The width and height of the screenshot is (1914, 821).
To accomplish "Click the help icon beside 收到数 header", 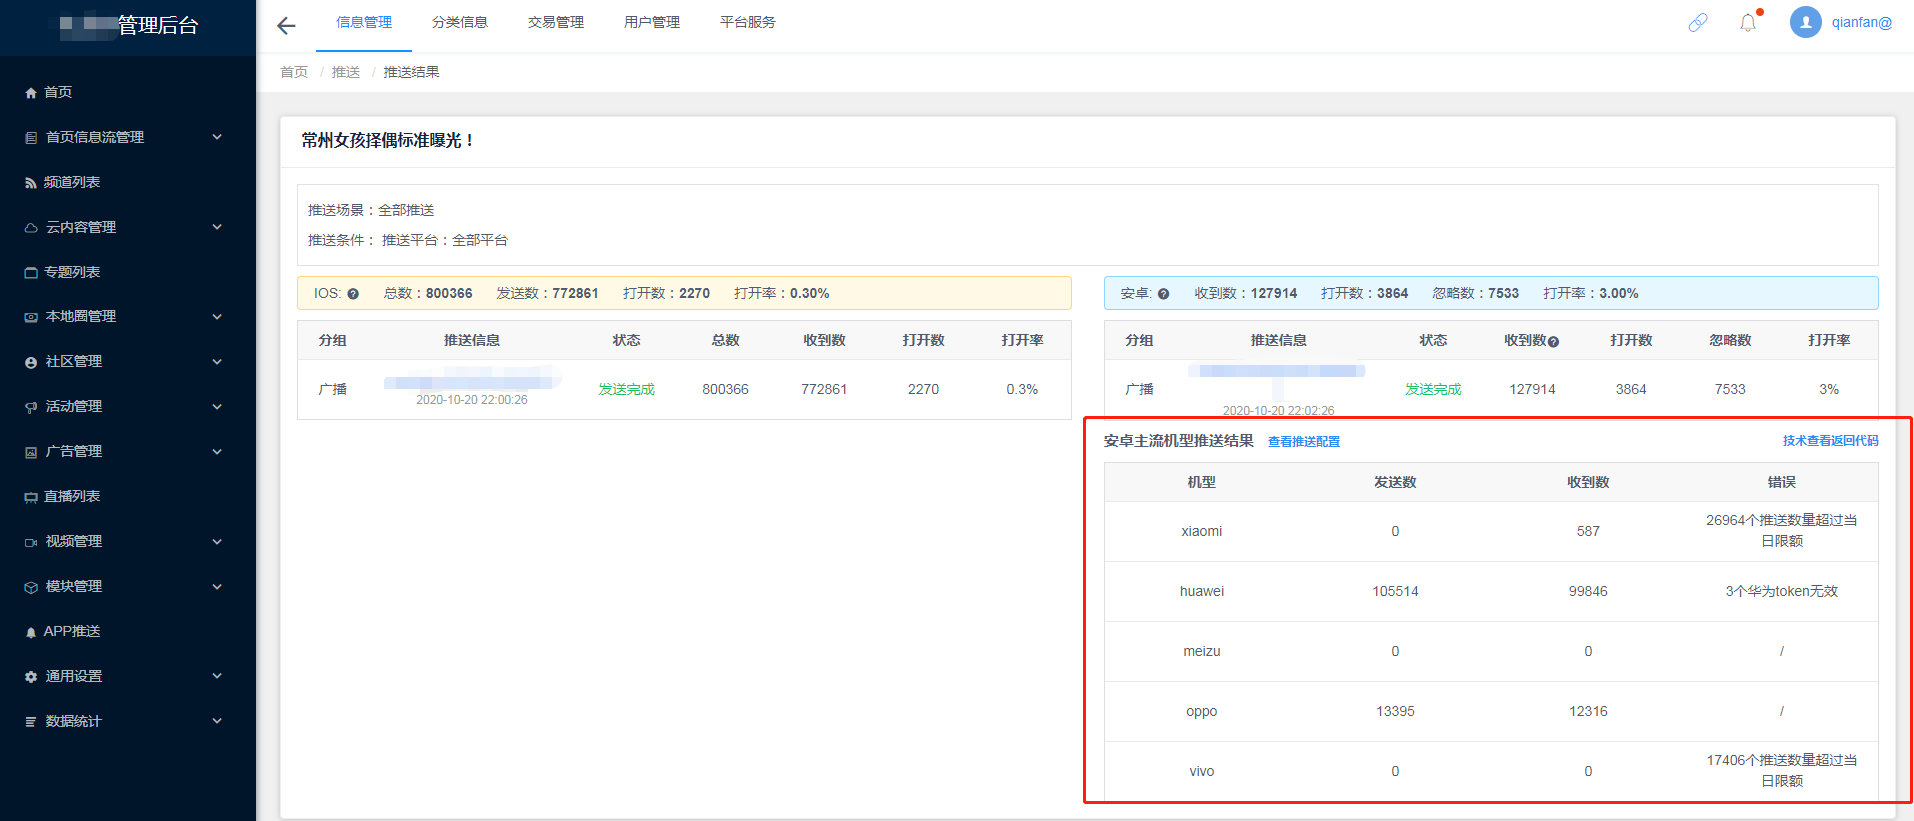I will tap(1553, 342).
